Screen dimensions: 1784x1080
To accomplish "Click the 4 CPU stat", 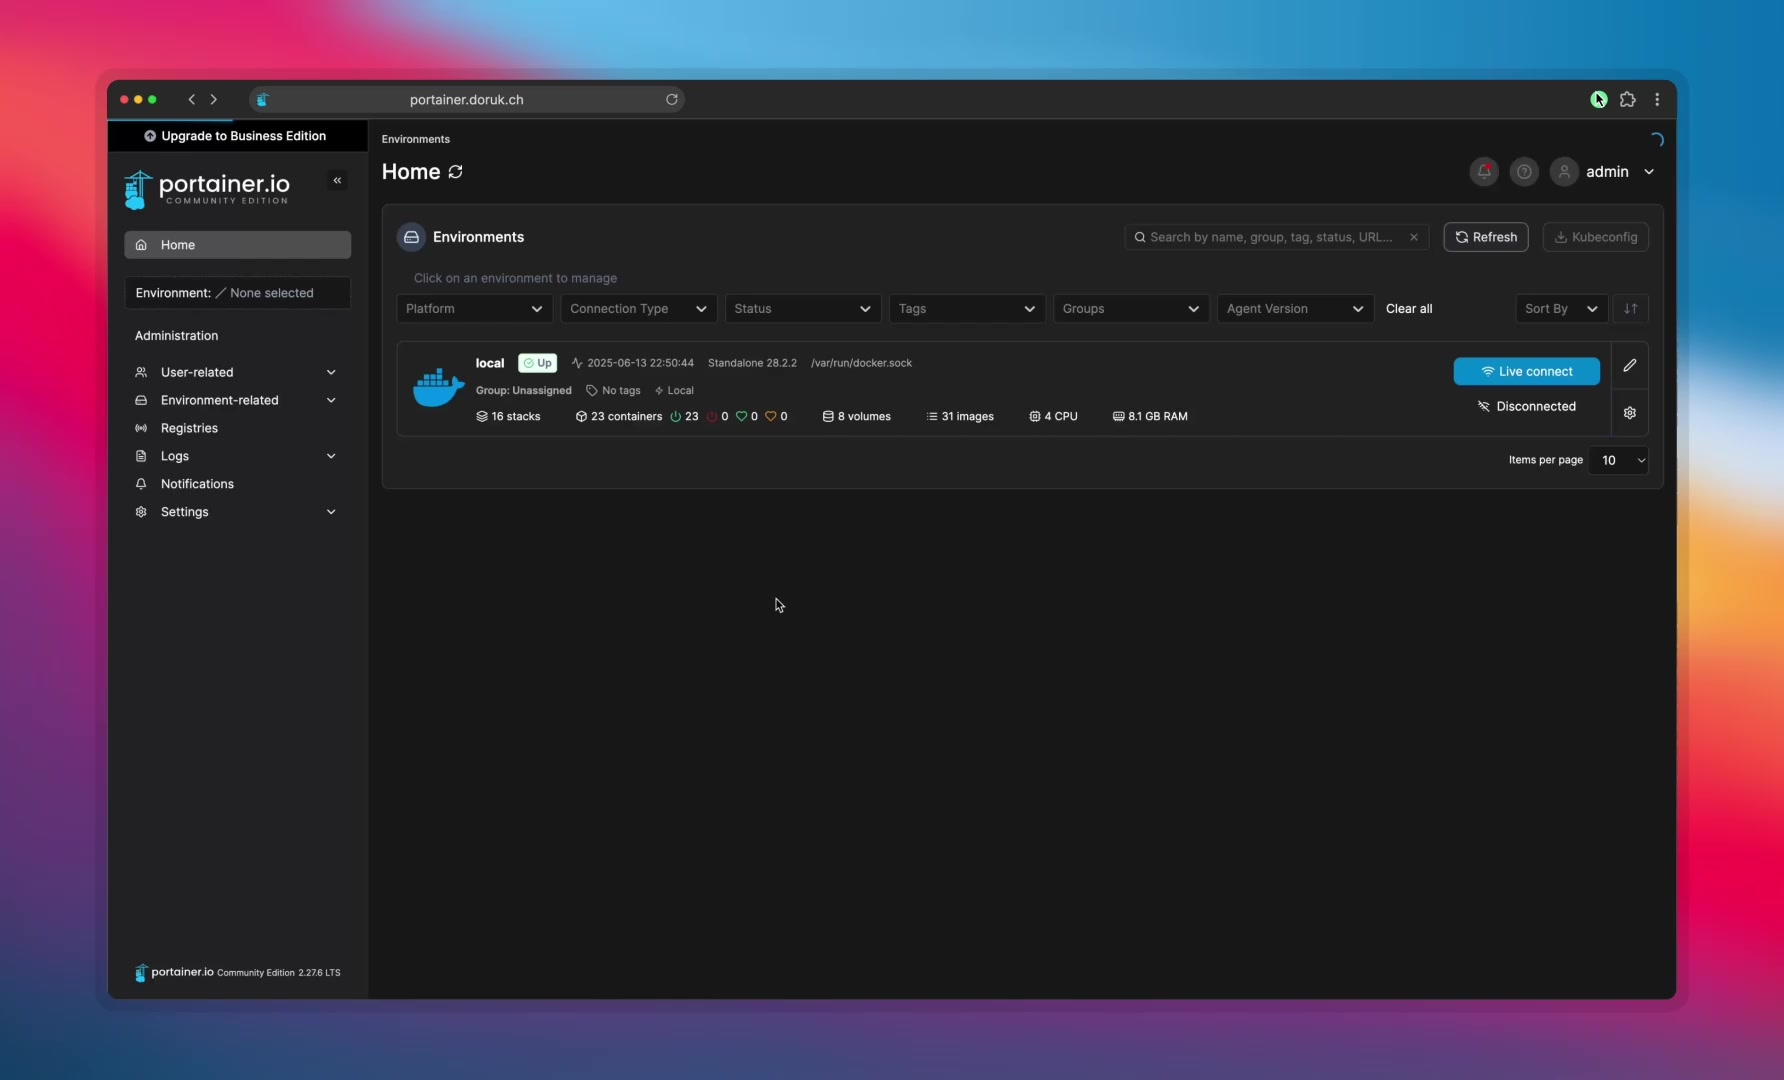I will (x=1054, y=417).
